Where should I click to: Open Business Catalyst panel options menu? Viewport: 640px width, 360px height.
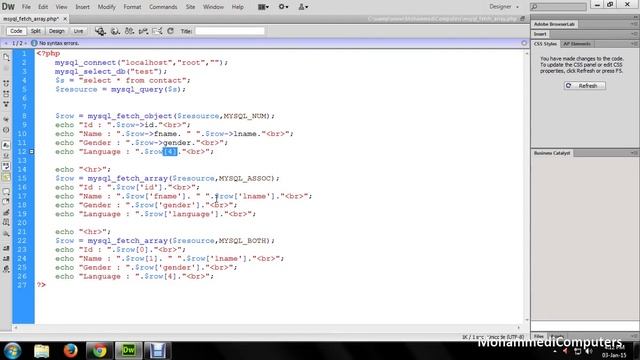(x=634, y=153)
